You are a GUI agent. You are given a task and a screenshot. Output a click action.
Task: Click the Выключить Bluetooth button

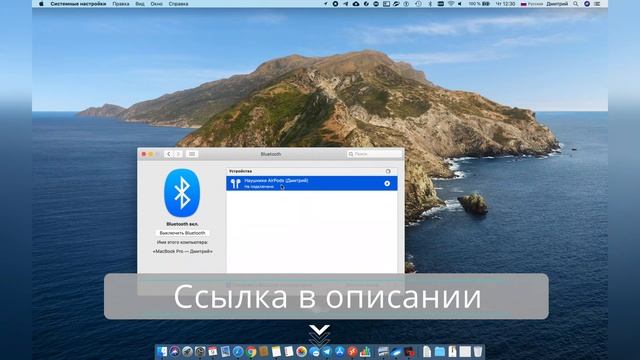click(x=182, y=233)
